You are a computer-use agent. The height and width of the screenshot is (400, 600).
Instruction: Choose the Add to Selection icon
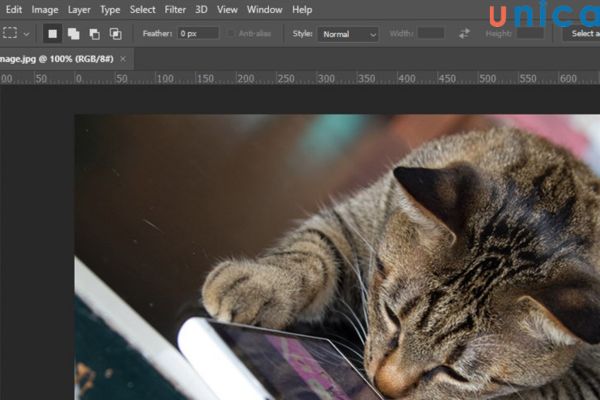tap(73, 33)
